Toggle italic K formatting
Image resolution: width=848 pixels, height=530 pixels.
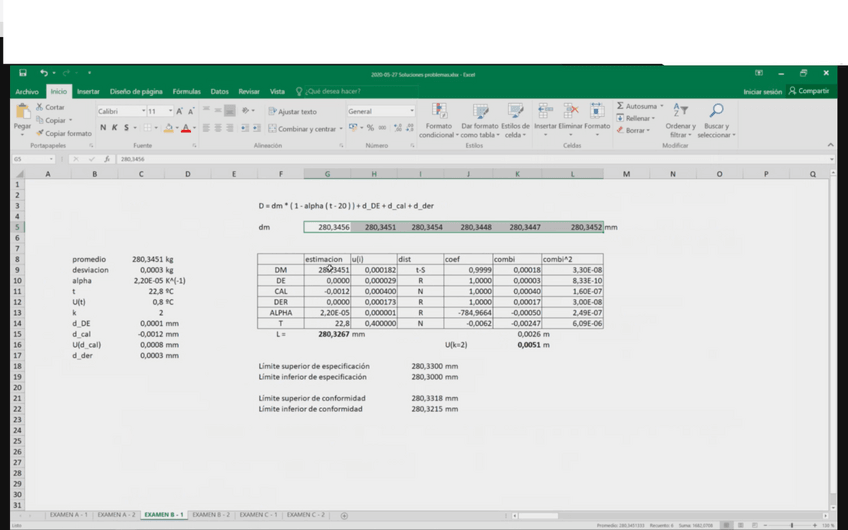pyautogui.click(x=115, y=128)
